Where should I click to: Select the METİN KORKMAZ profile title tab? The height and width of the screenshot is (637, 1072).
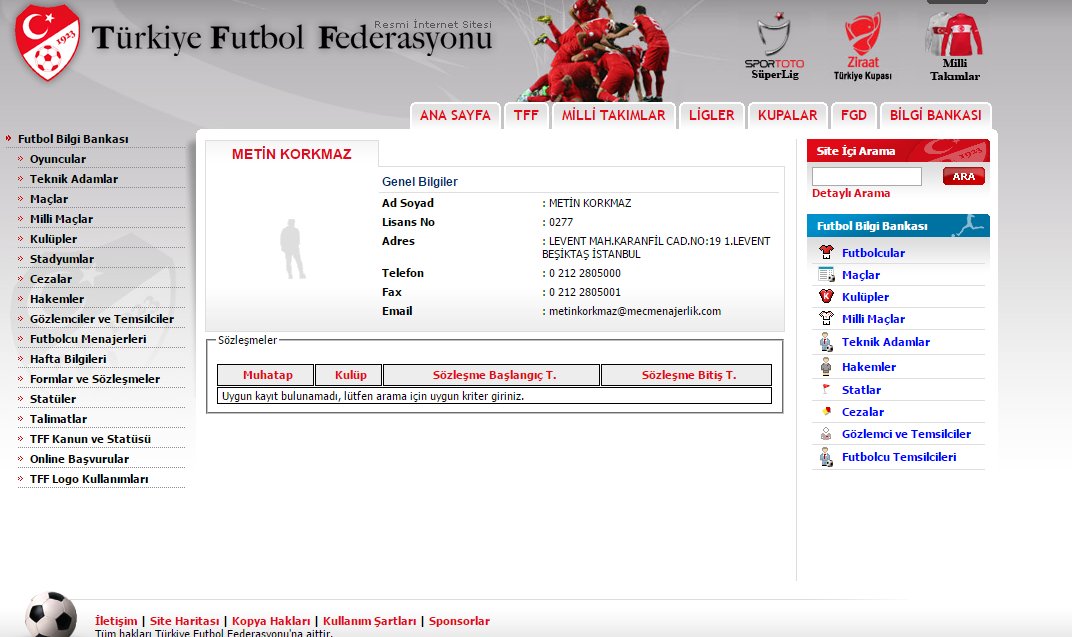click(292, 154)
